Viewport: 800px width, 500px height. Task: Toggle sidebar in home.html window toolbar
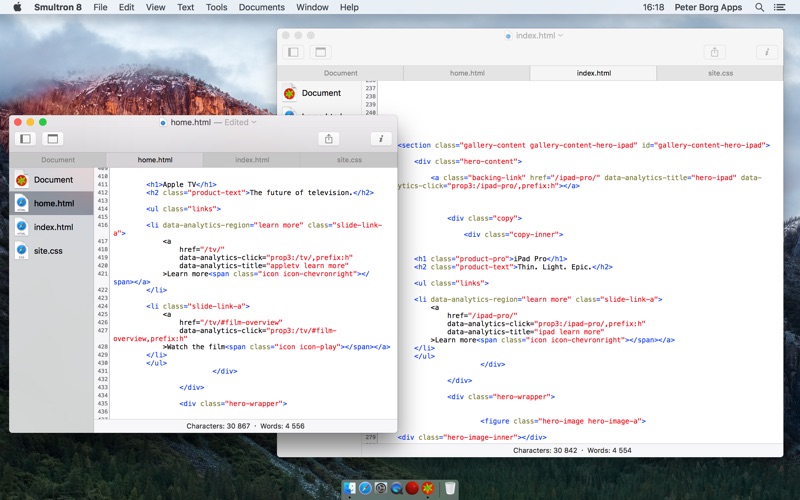tap(26, 139)
